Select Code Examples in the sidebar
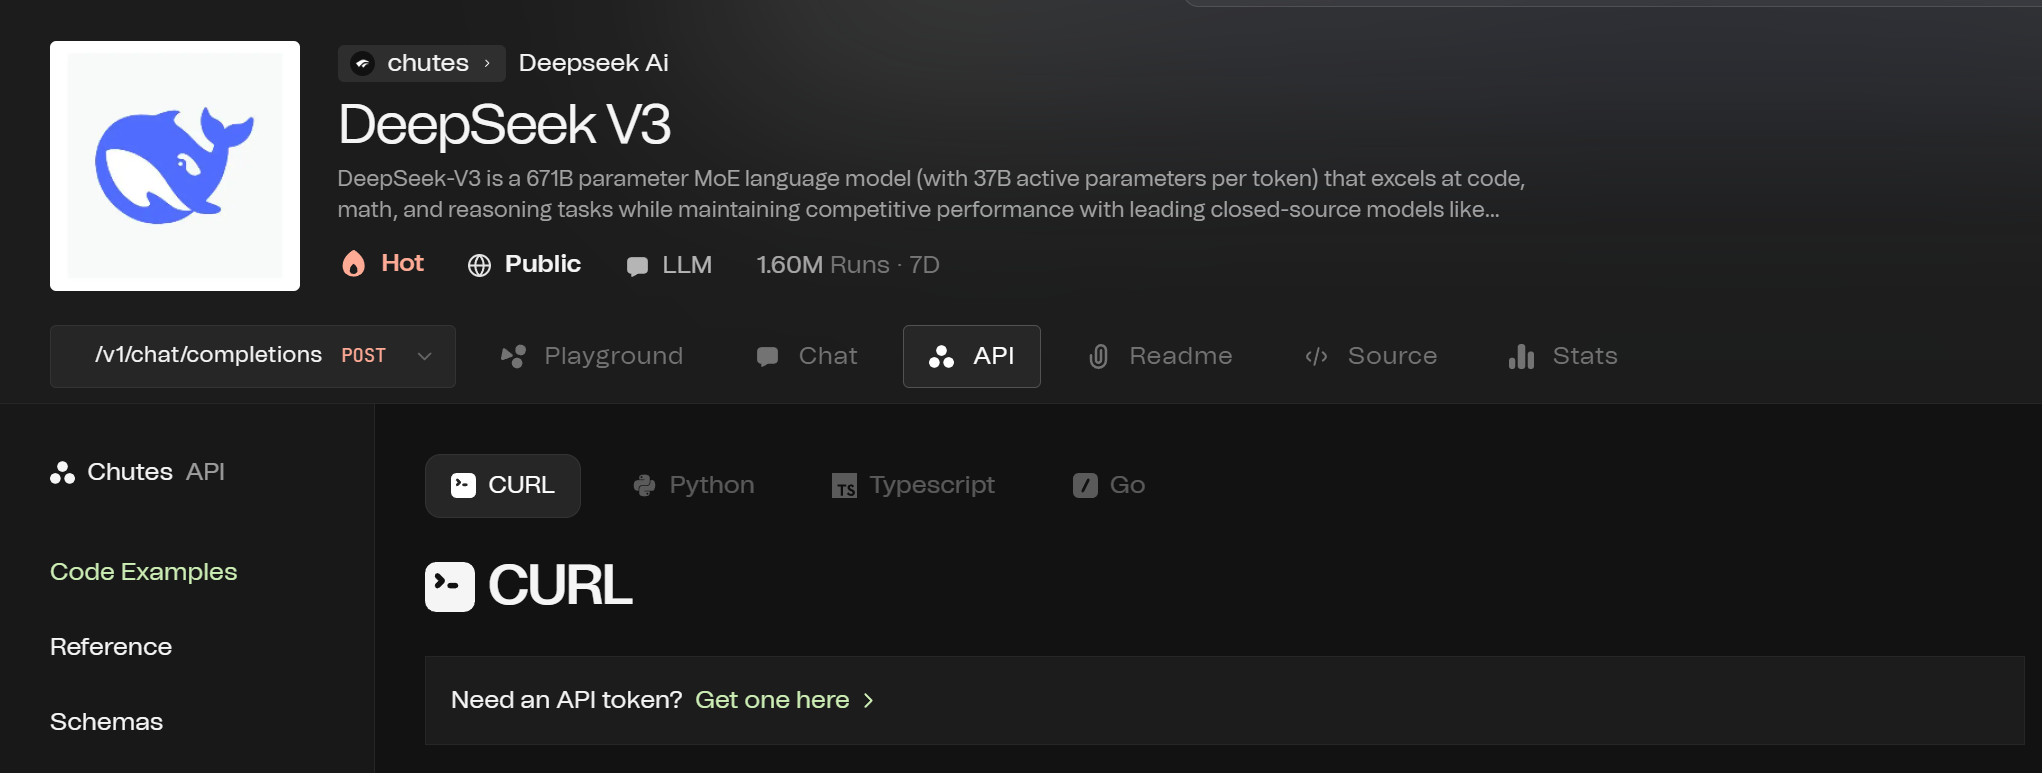Image resolution: width=2042 pixels, height=773 pixels. (x=144, y=572)
